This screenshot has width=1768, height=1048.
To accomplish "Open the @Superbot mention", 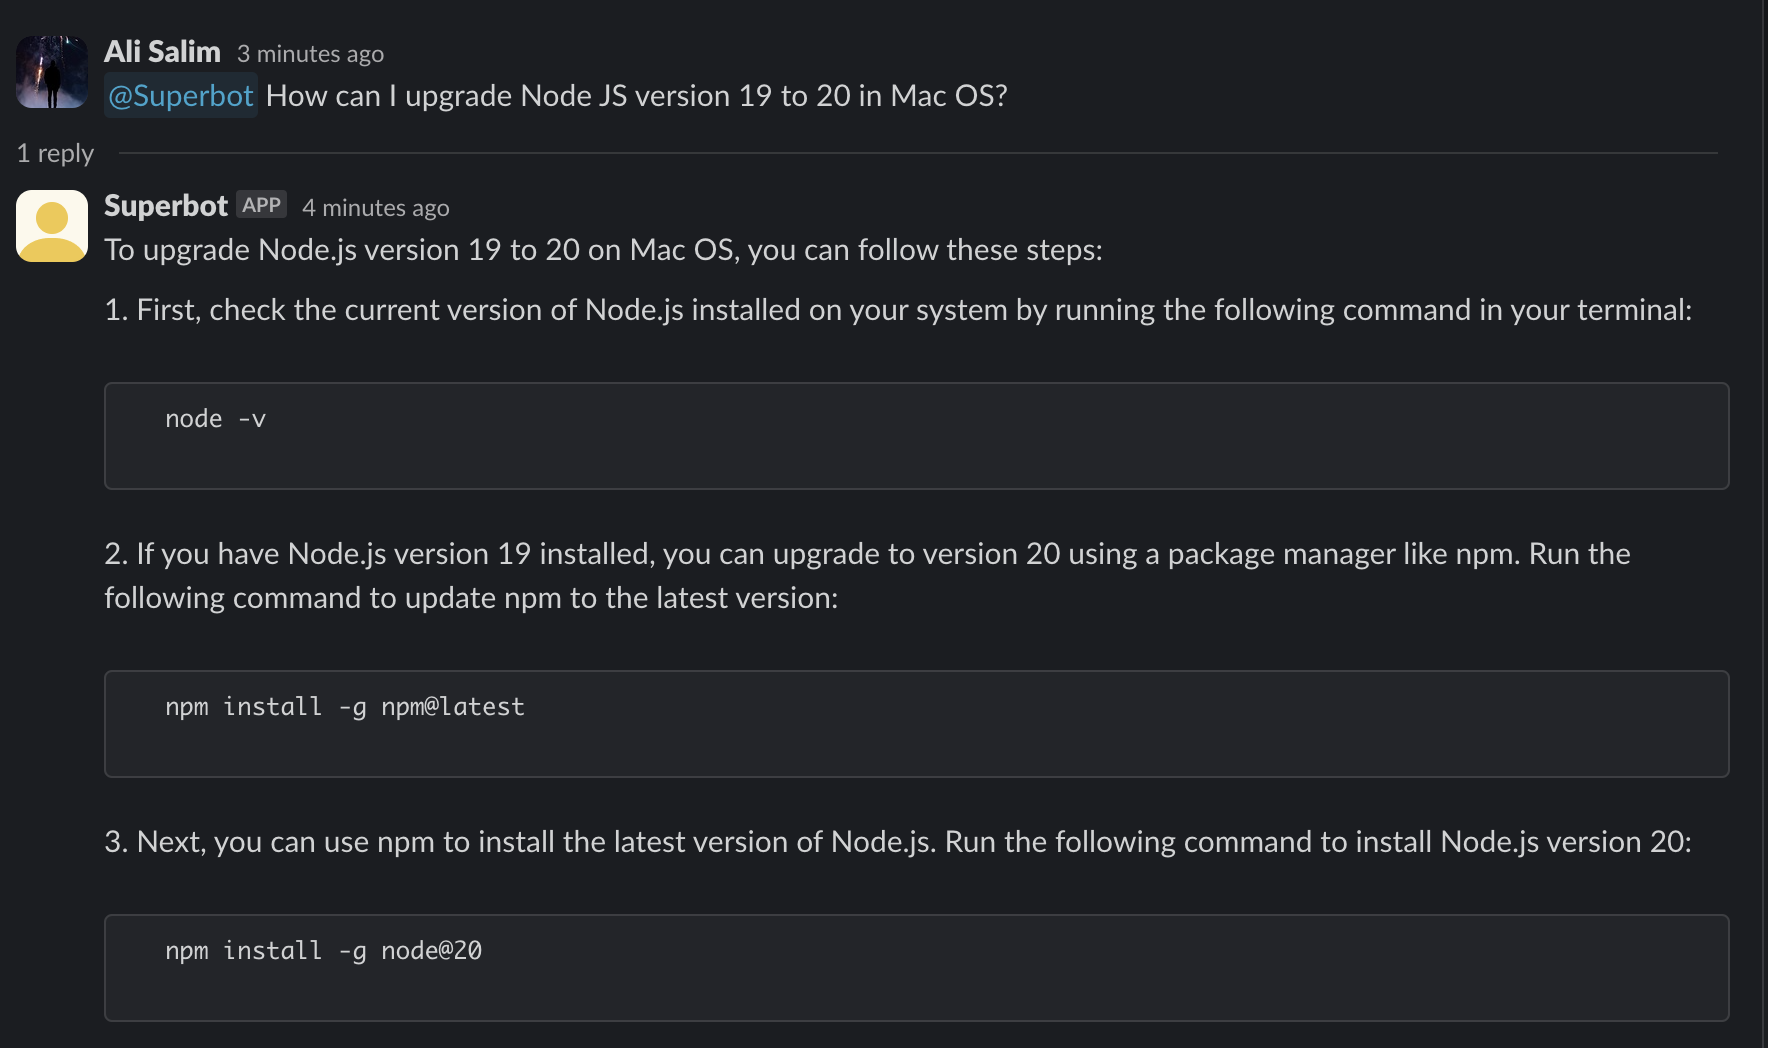I will point(181,96).
